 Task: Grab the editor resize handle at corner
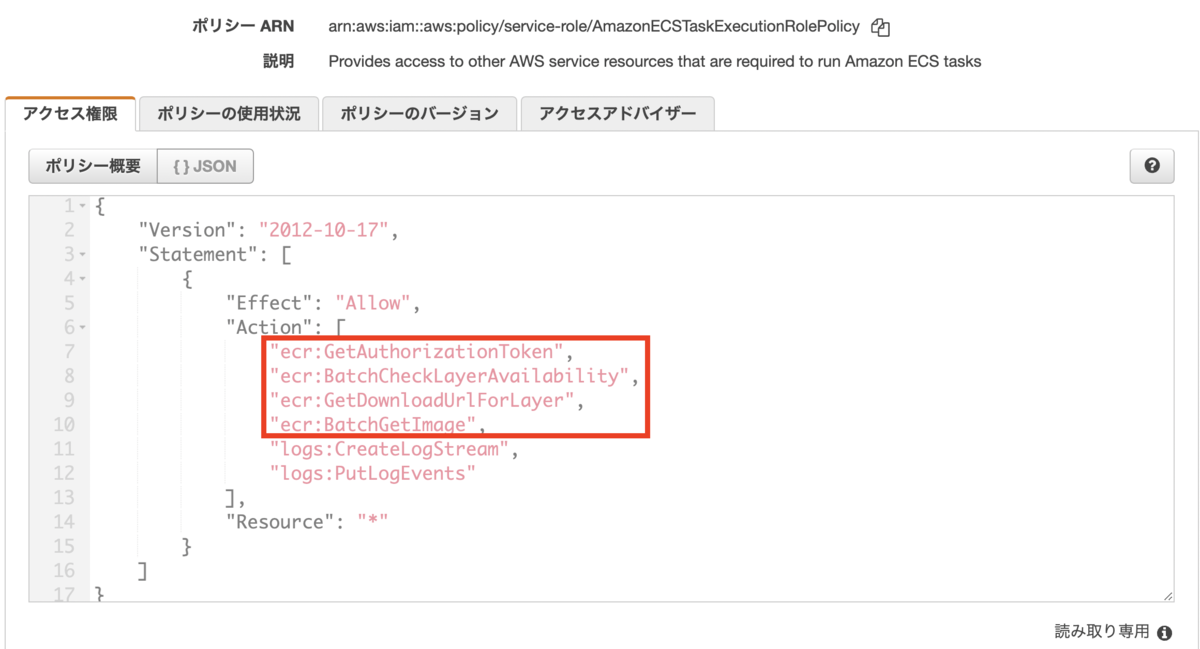(x=1167, y=595)
